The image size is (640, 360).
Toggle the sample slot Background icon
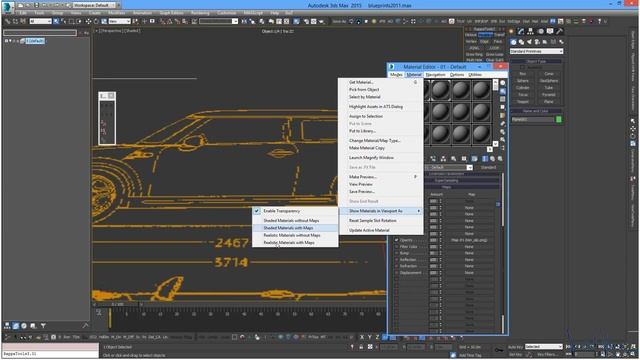[503, 99]
